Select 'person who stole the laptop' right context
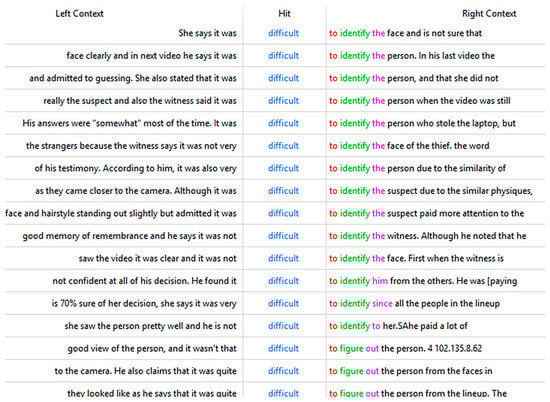This screenshot has height=402, width=550. [x=444, y=123]
